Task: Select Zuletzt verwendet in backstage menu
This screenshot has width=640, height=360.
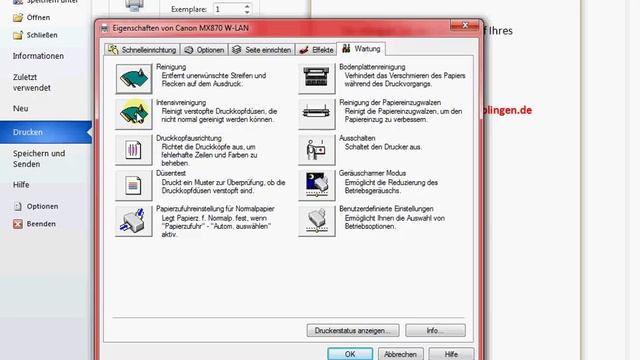Action: (x=32, y=82)
